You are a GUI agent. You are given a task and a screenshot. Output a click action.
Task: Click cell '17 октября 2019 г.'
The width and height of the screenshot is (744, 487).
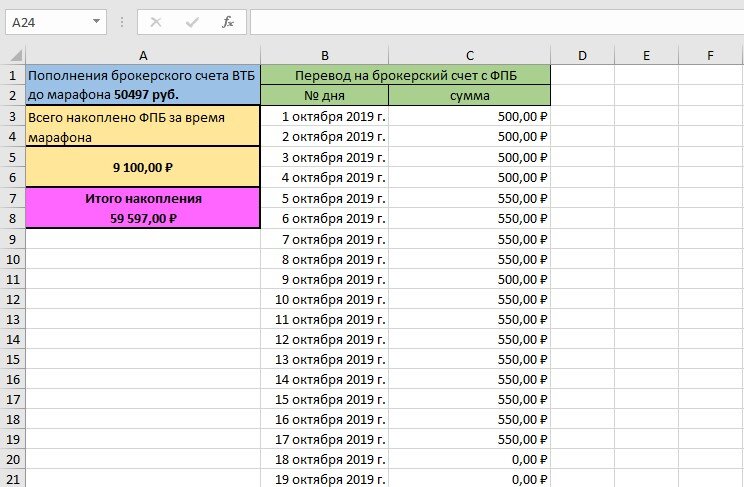click(x=325, y=440)
